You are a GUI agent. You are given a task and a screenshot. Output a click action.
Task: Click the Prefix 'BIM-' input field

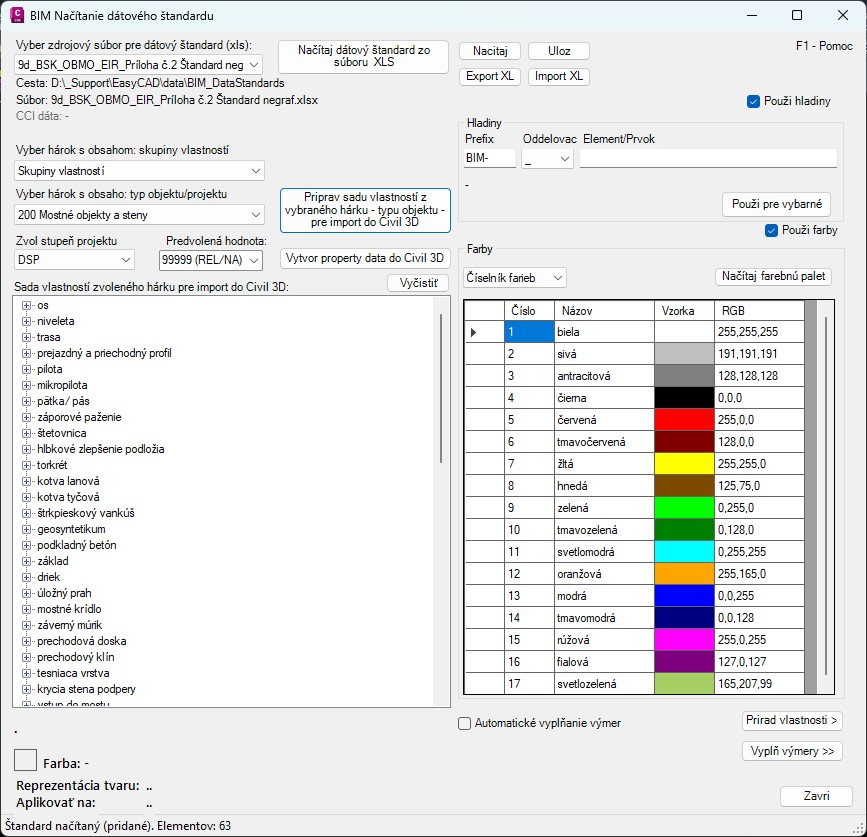(x=490, y=158)
